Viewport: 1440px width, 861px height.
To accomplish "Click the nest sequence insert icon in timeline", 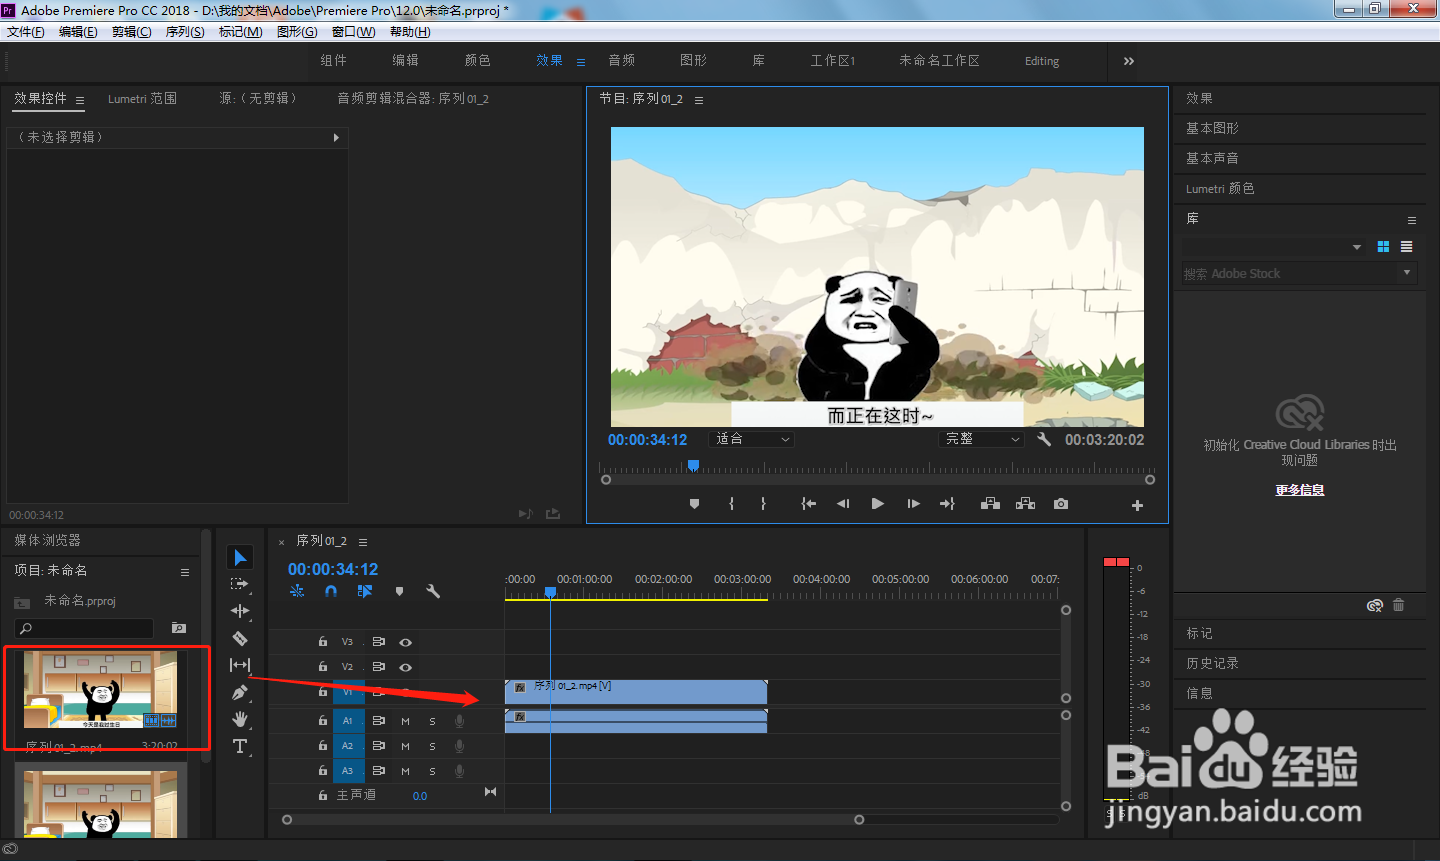I will tap(297, 591).
